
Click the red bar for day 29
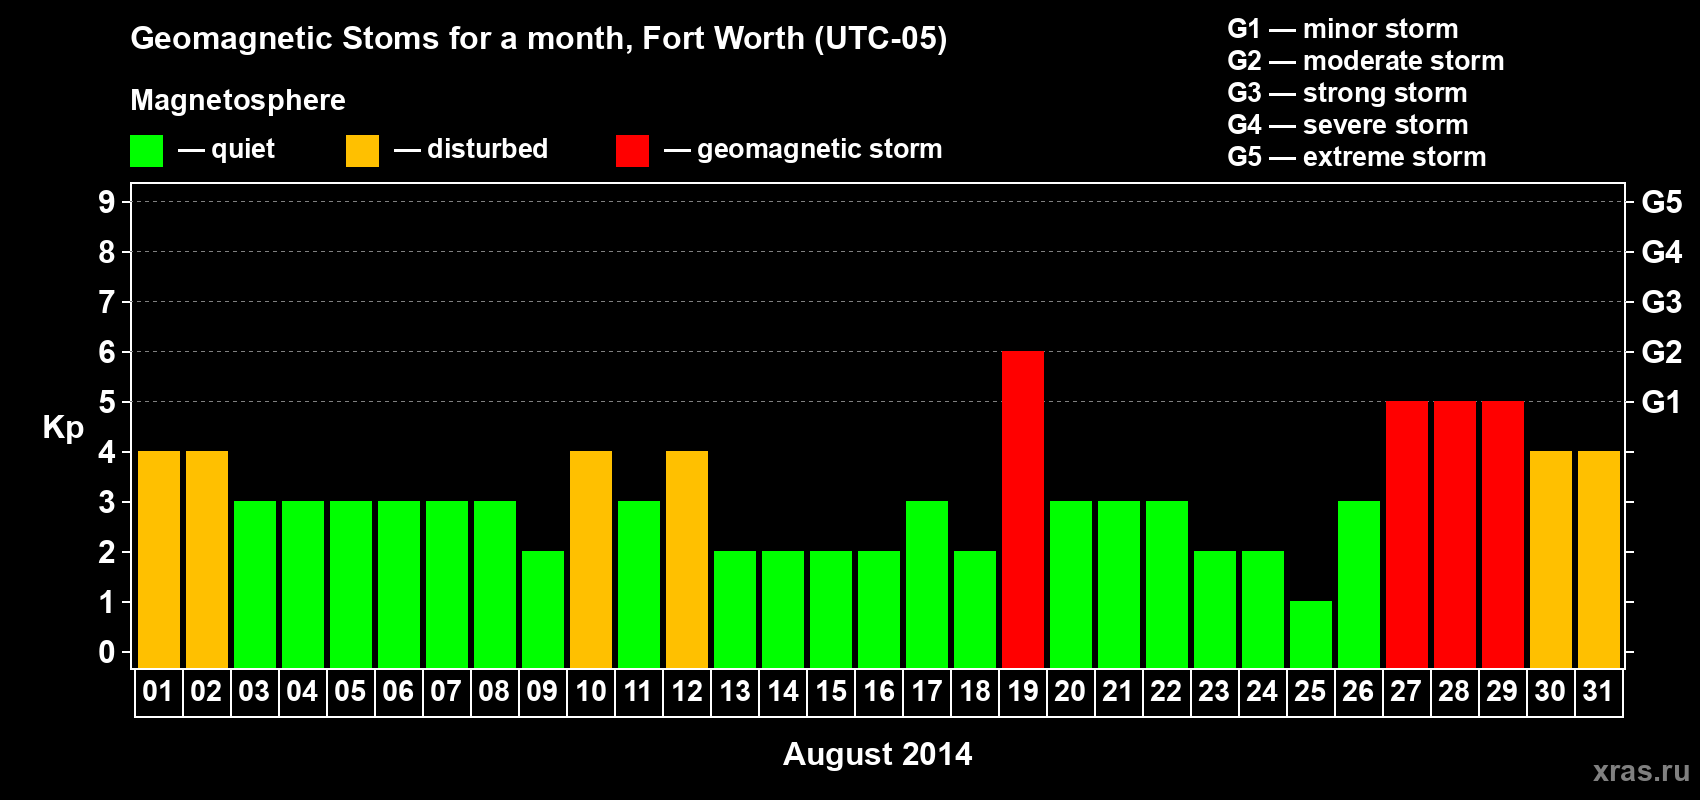1503,534
